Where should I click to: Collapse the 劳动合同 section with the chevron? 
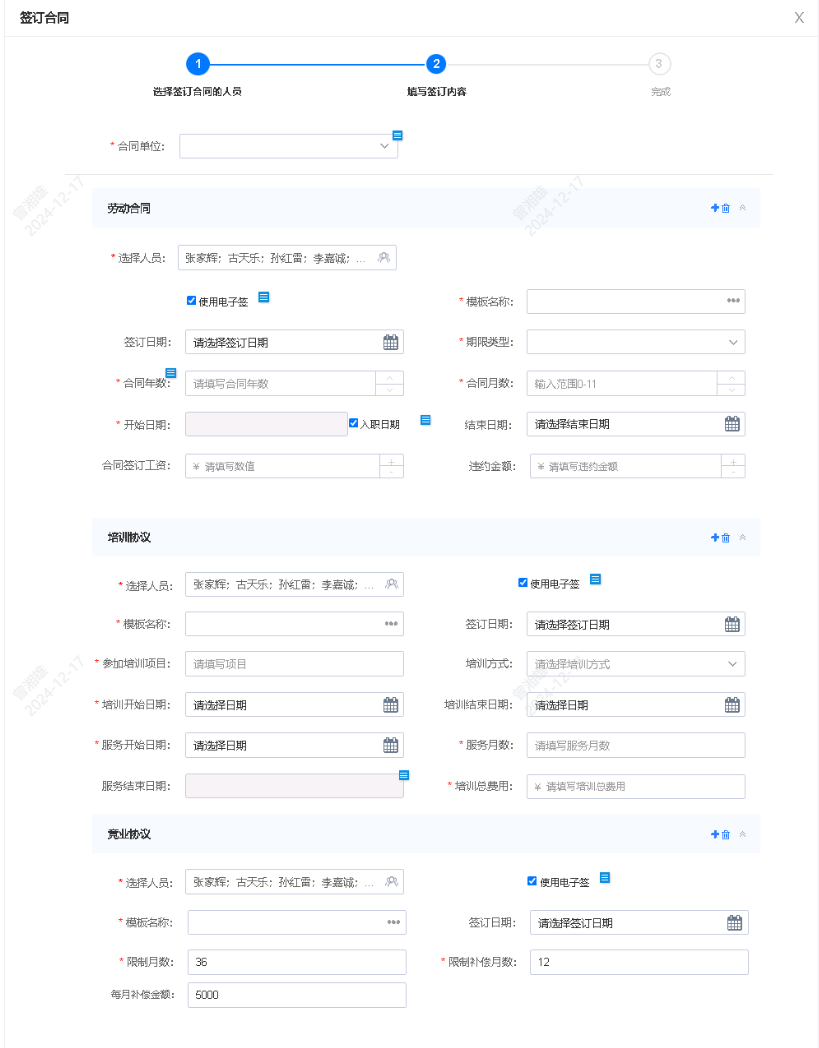tap(742, 207)
